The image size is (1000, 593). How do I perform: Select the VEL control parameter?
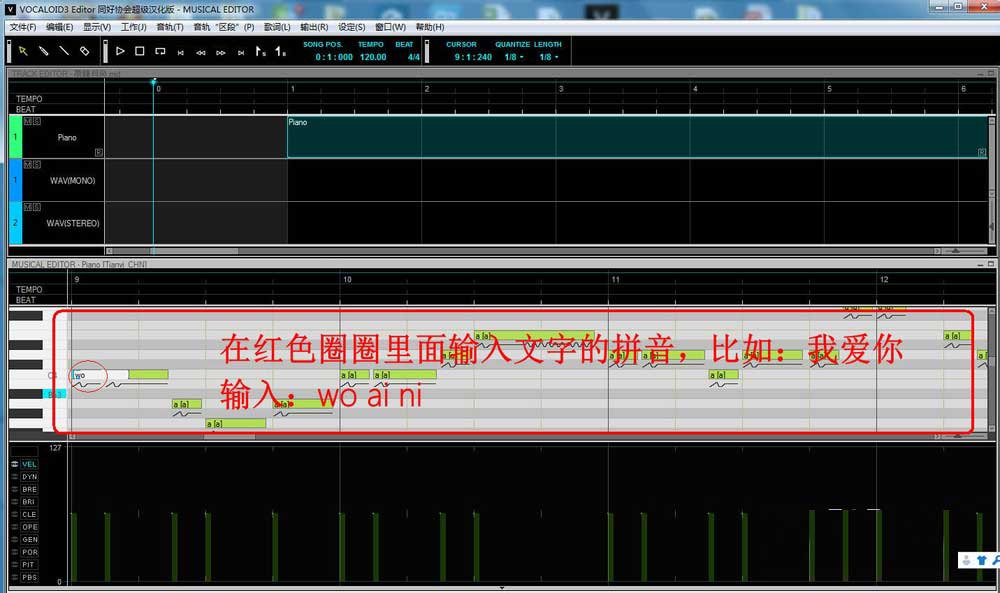coord(29,464)
